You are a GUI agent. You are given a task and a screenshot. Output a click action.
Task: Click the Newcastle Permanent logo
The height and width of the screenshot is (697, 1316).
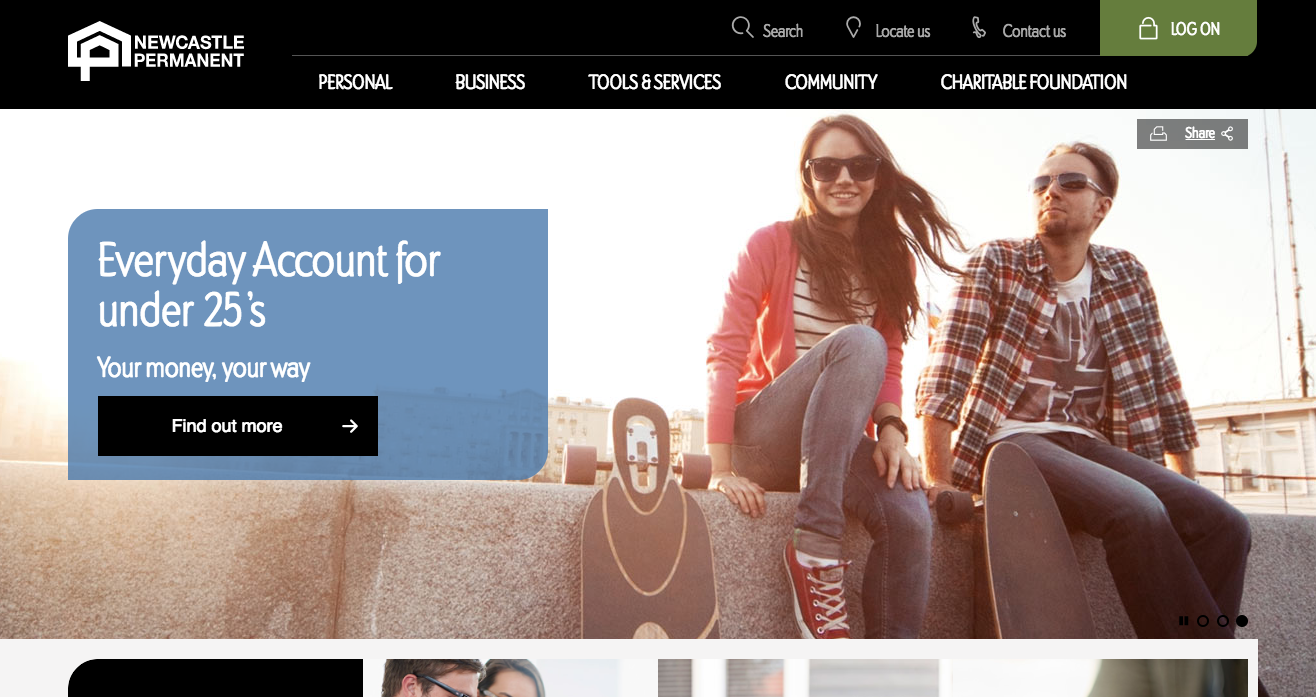[x=156, y=50]
